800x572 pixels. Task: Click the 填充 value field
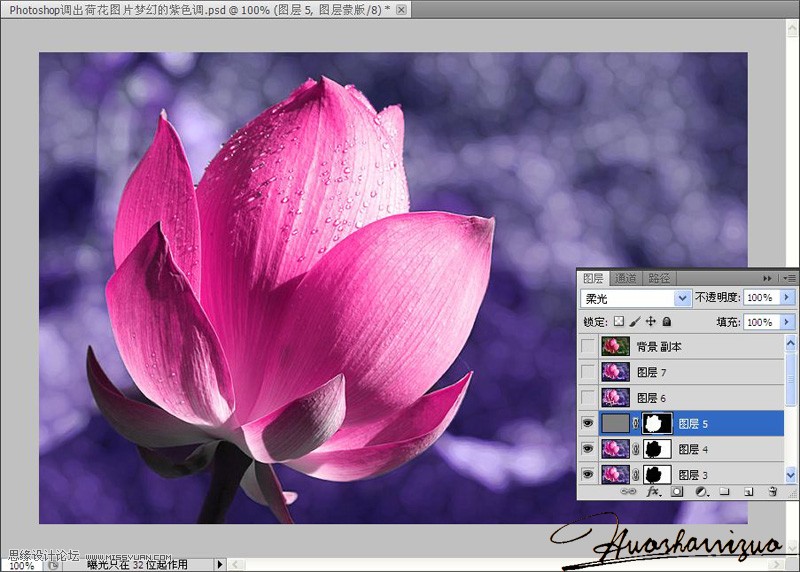[761, 322]
